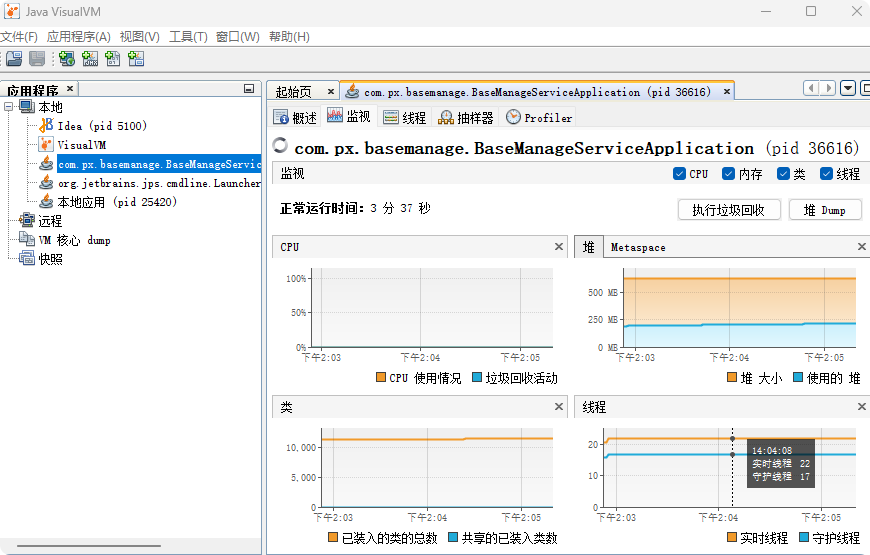Open the 视图(V) menu
This screenshot has height=555, width=870.
140,37
